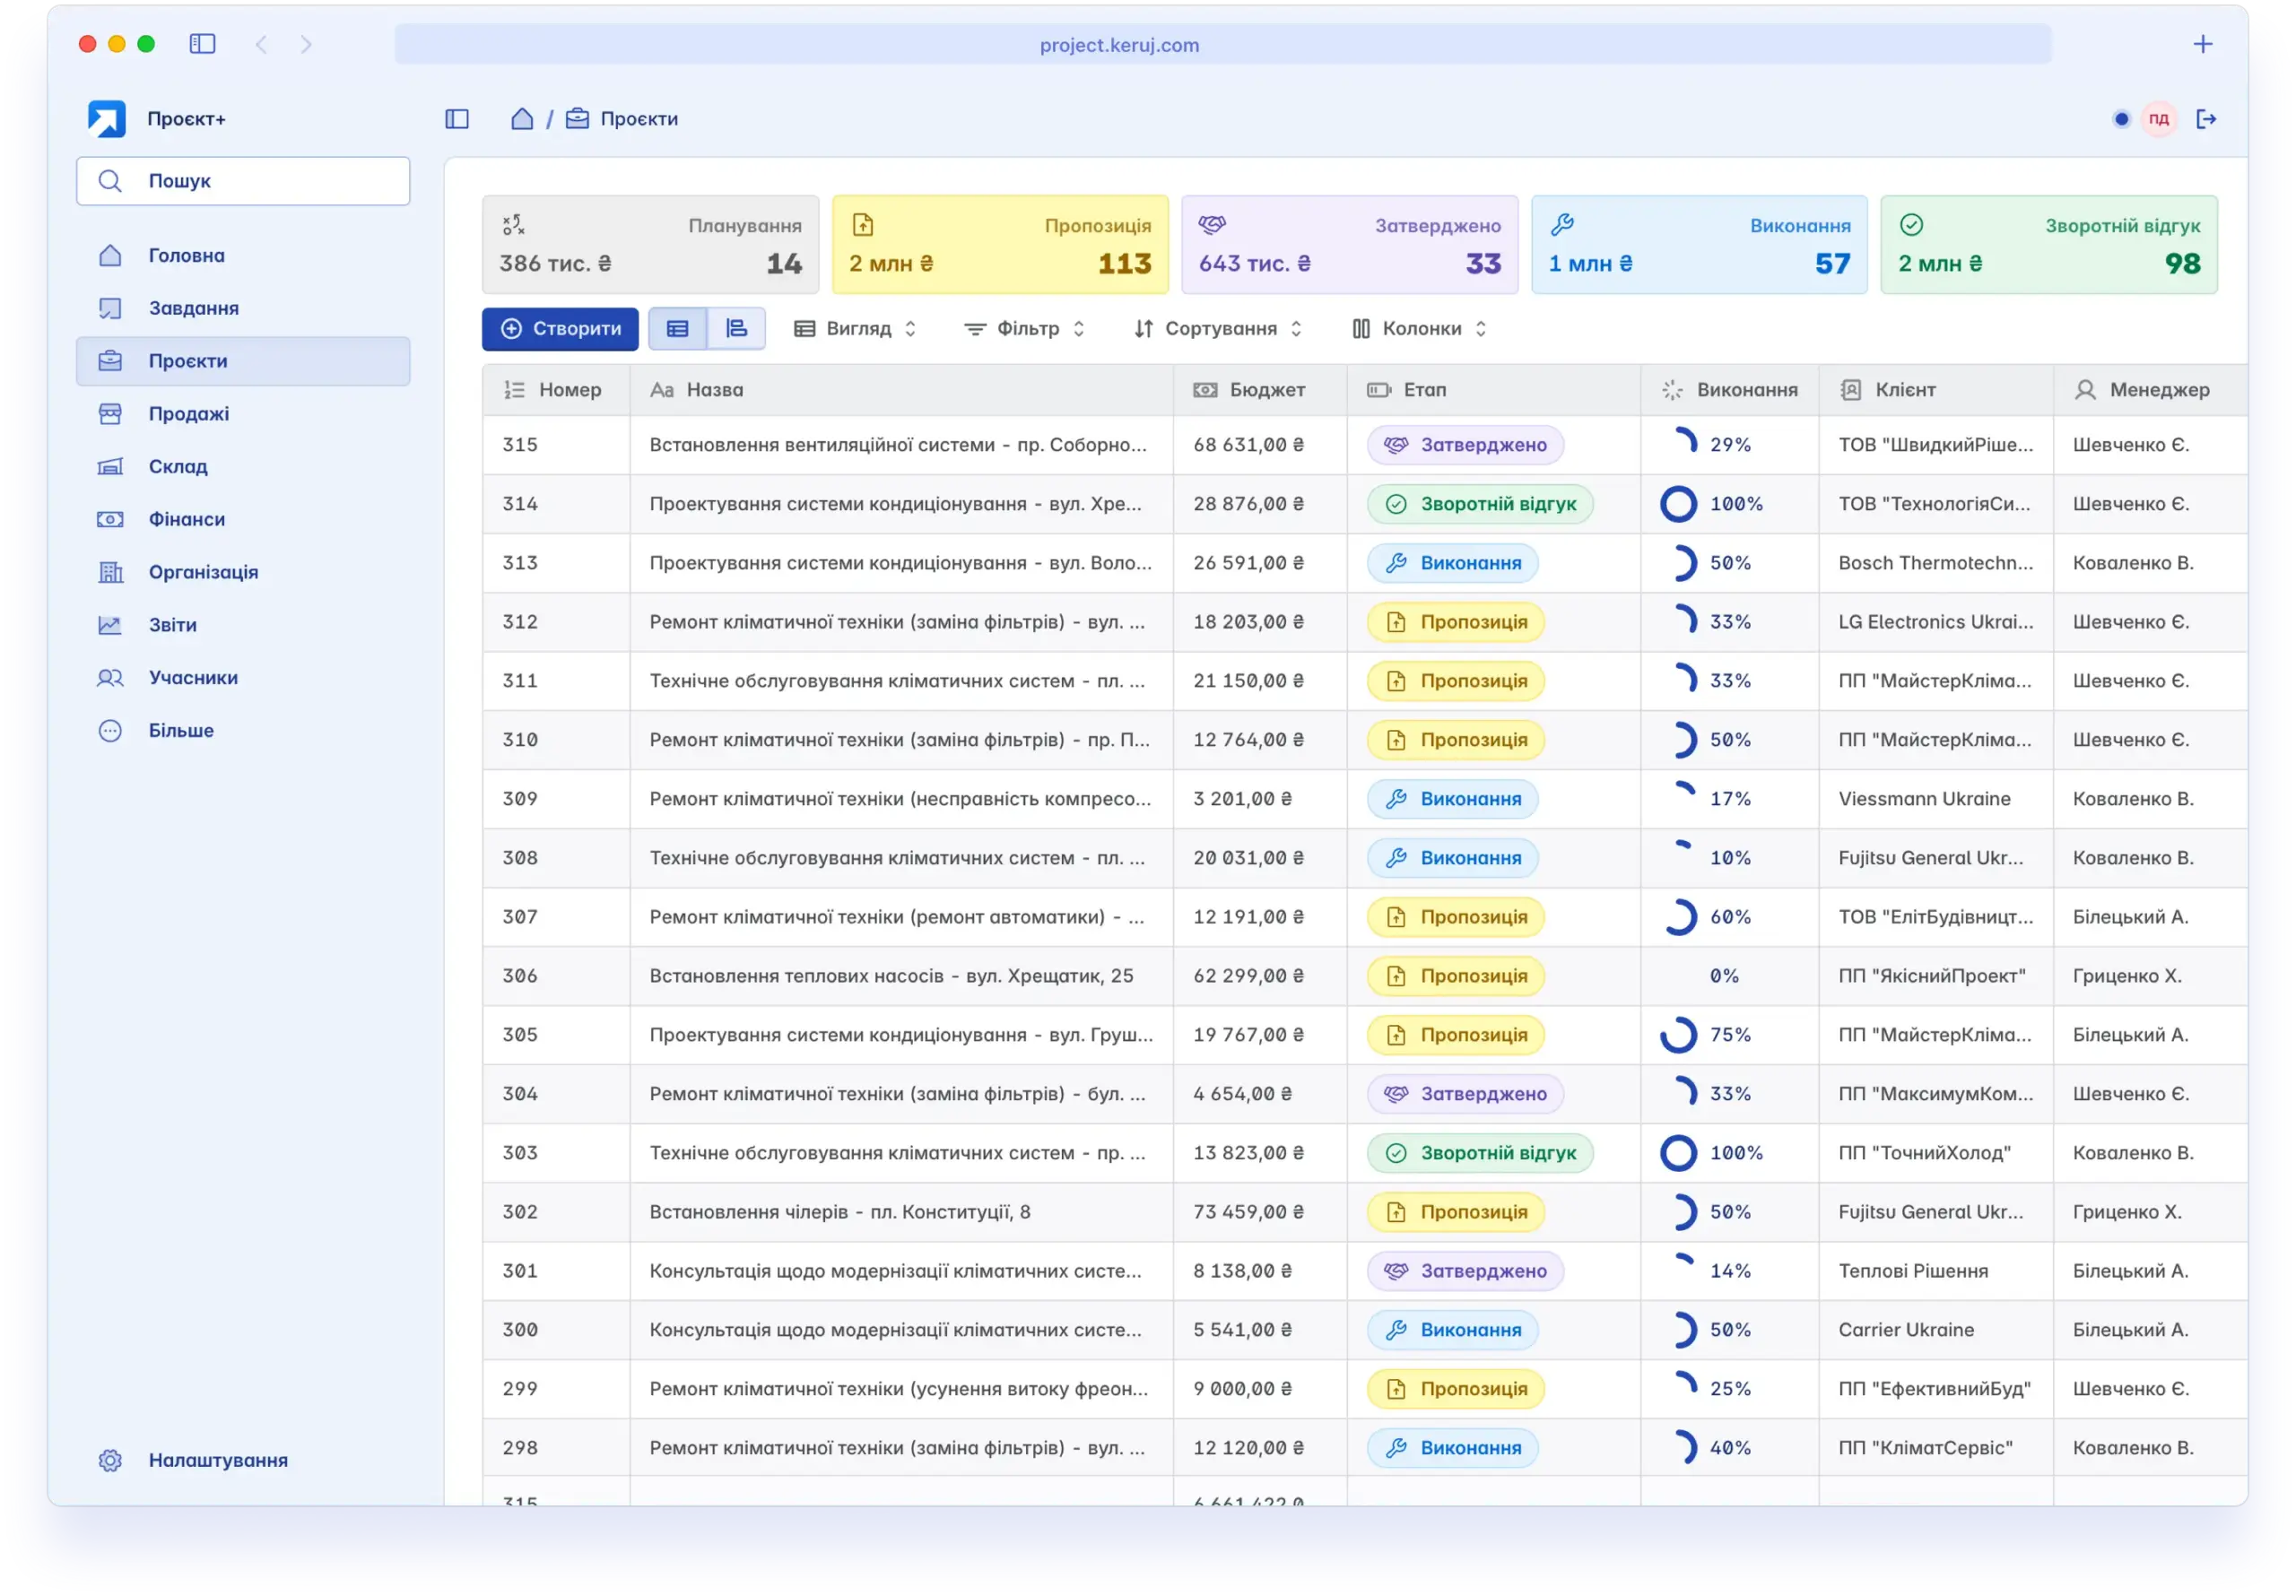Open the ПД user avatar
The width and height of the screenshot is (2296, 1596).
2159,119
